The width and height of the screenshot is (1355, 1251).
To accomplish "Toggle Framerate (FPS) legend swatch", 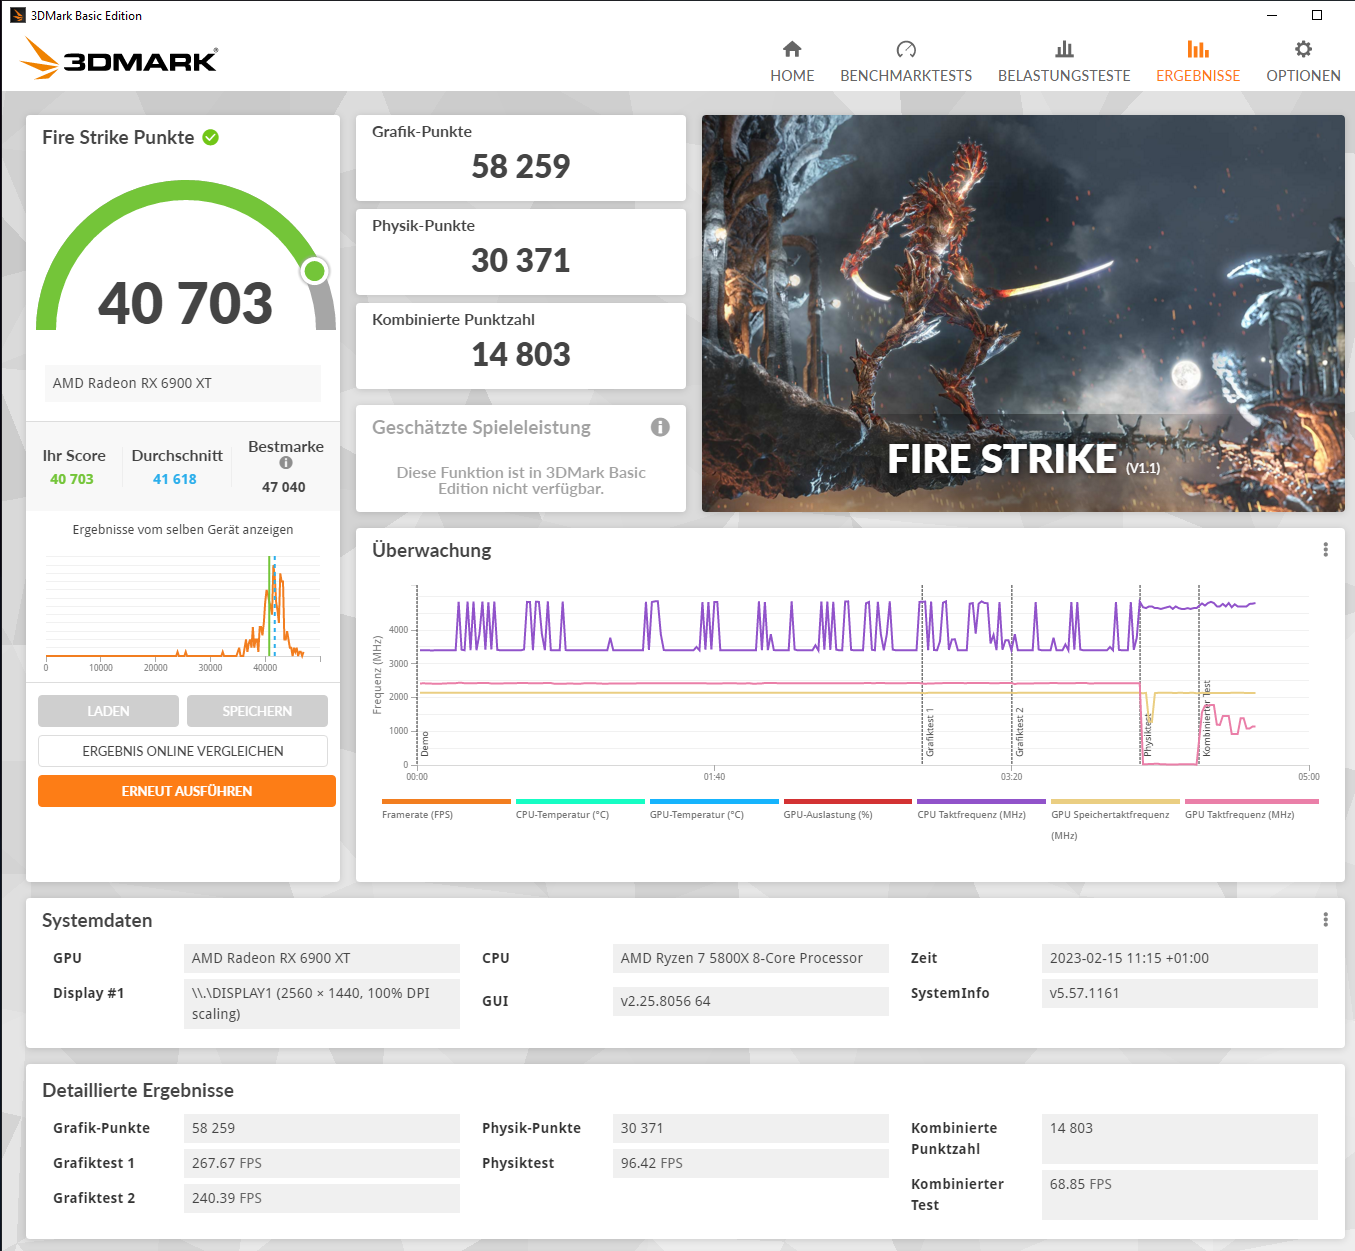I will [x=446, y=801].
